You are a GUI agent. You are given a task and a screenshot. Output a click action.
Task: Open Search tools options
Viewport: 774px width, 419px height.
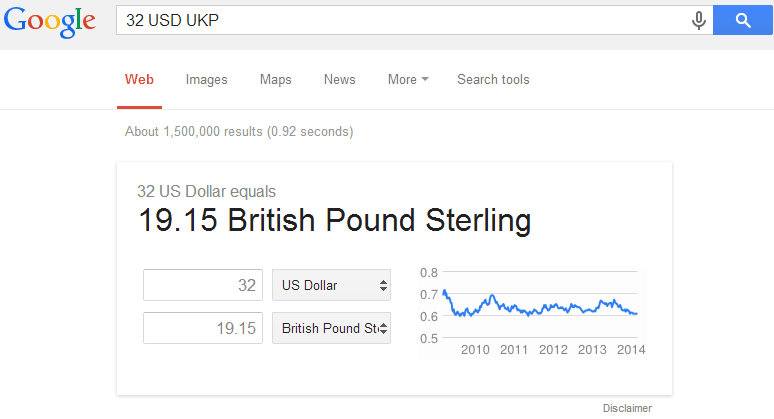[x=493, y=79]
